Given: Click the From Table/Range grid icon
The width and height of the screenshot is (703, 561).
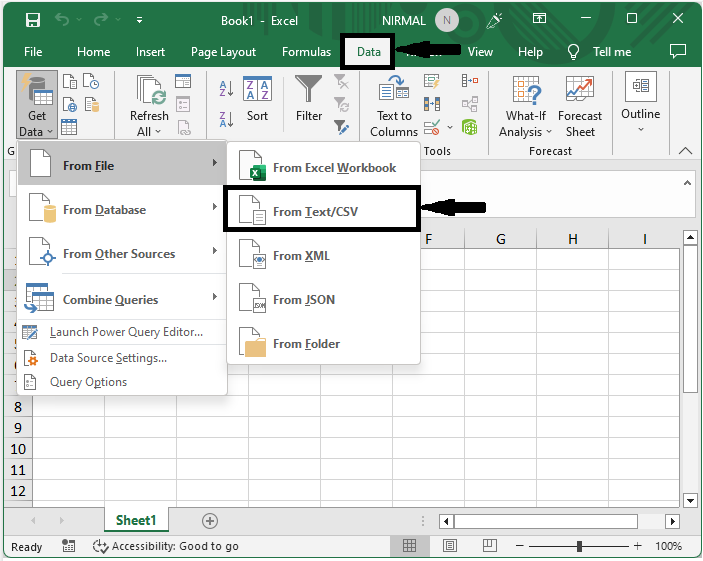Looking at the screenshot, I should pos(69,127).
